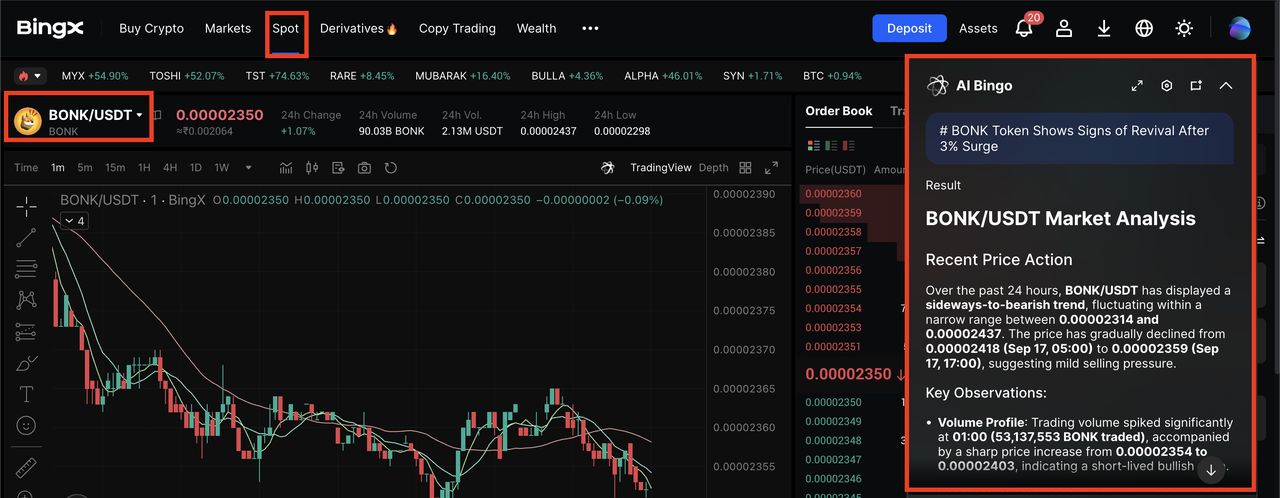Viewport: 1280px width, 498px height.
Task: Open BingX original chart icon
Action: coord(607,168)
